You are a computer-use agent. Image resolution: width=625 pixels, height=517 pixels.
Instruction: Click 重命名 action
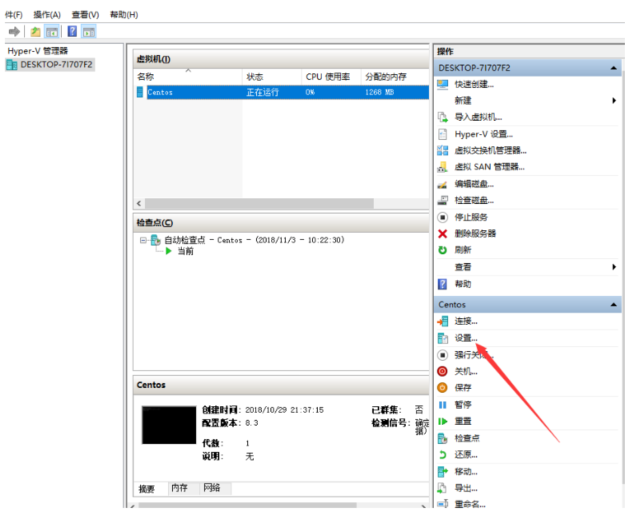470,504
